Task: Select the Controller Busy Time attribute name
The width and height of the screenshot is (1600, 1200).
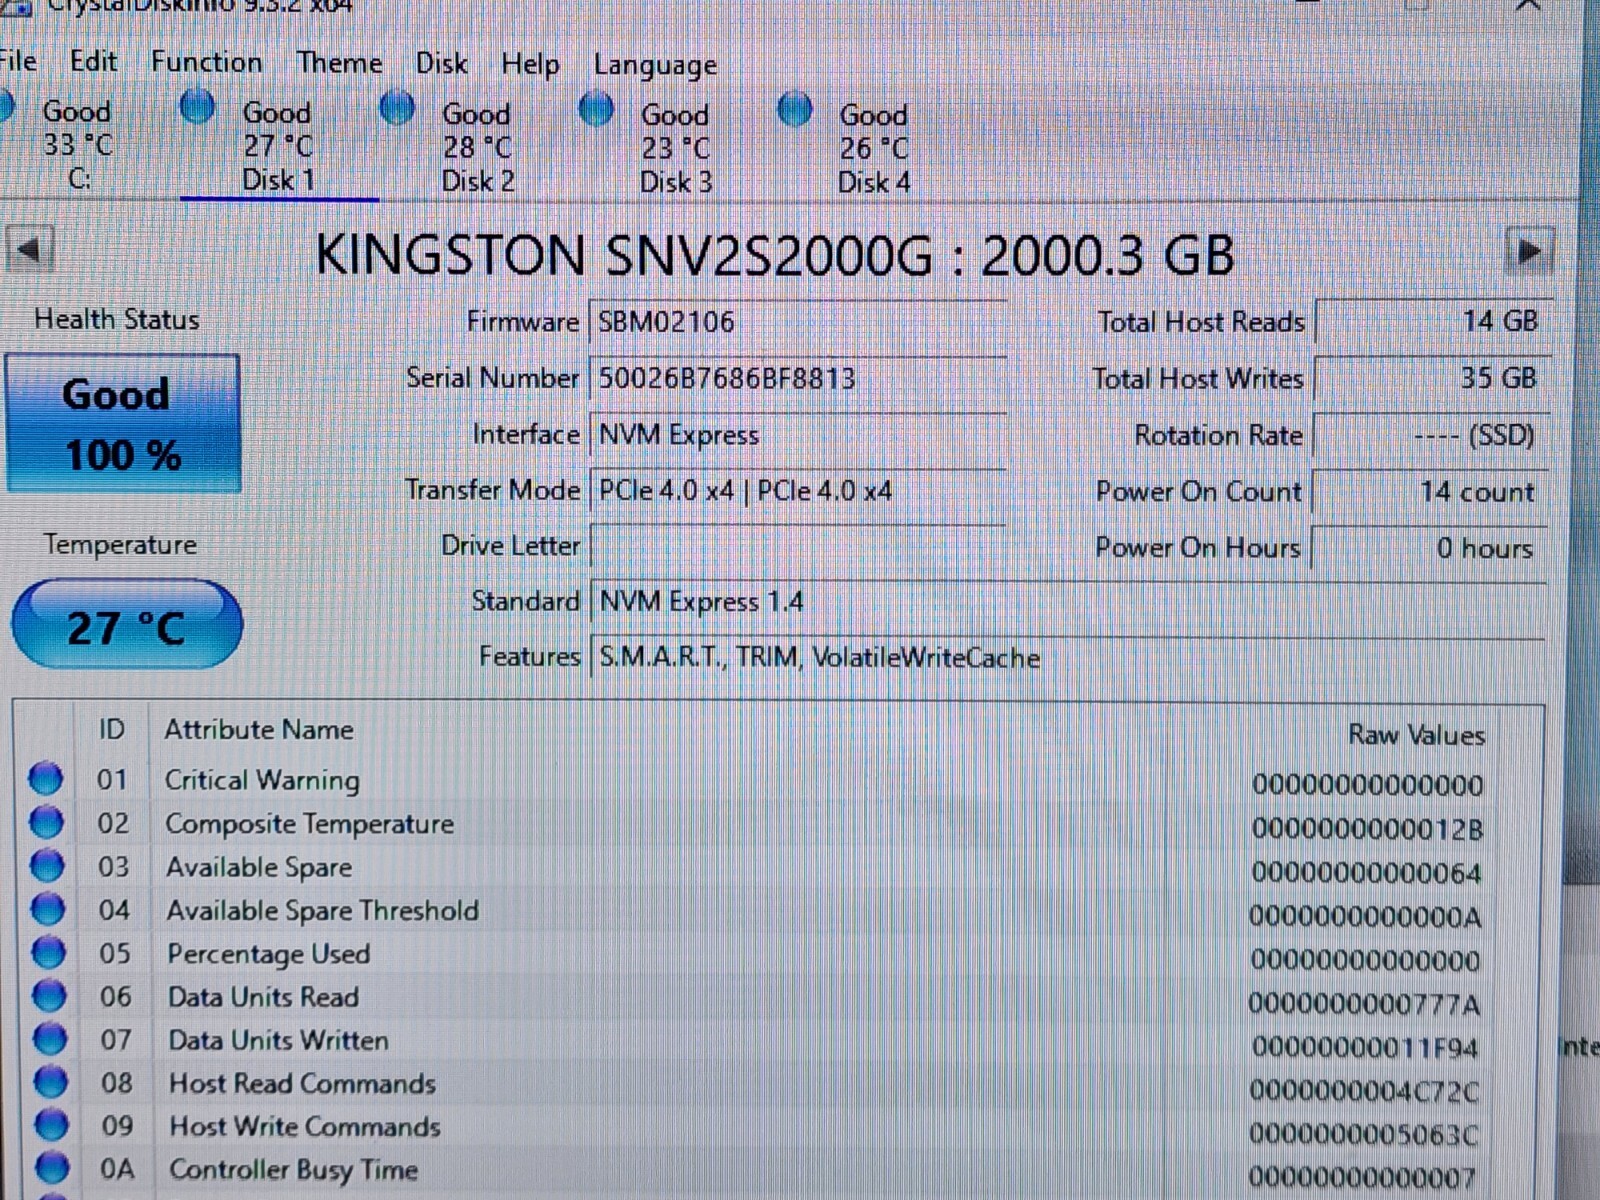Action: [293, 1169]
